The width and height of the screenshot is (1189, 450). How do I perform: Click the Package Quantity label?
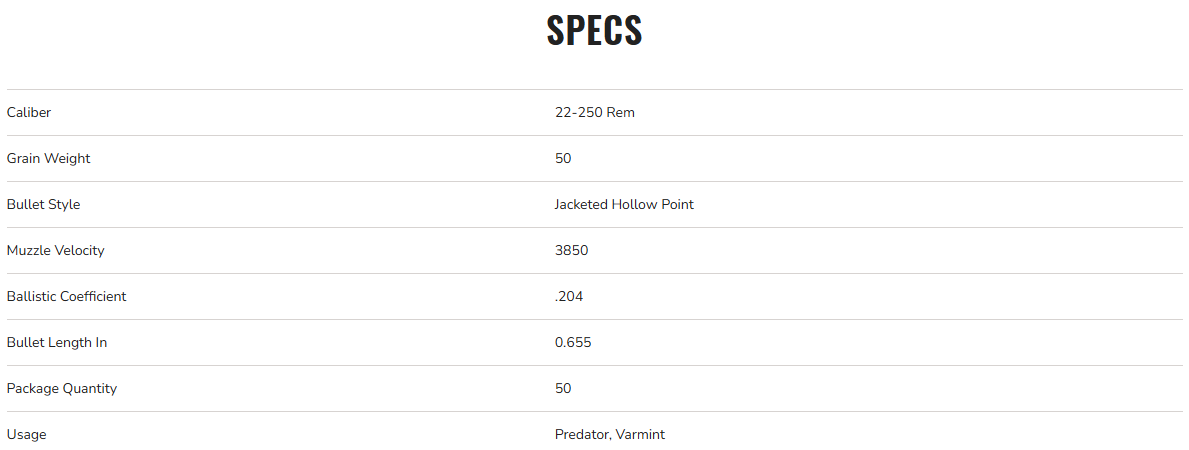(62, 388)
